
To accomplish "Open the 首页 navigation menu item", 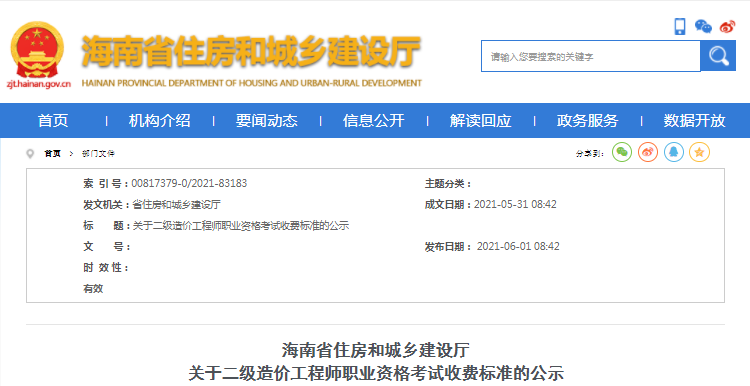I will point(53,121).
